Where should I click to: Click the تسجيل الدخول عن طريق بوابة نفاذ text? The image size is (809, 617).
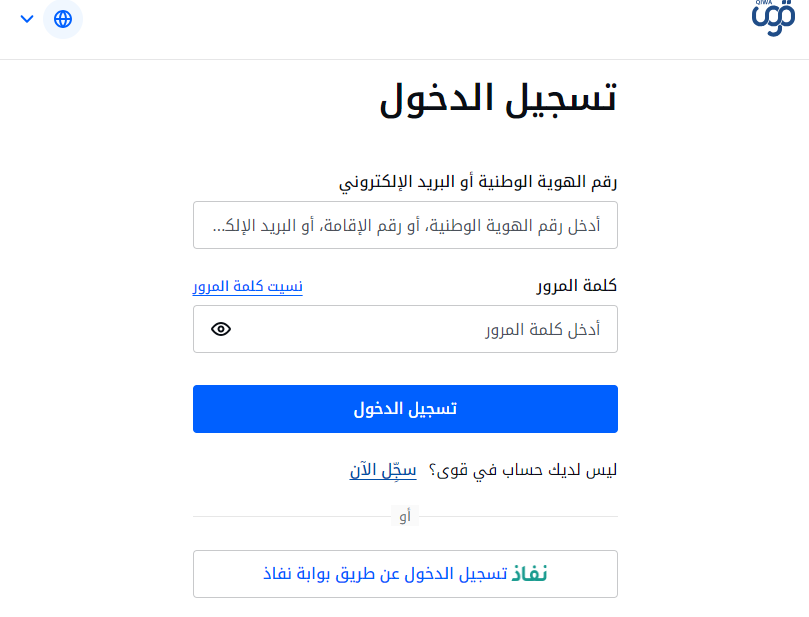pos(385,574)
